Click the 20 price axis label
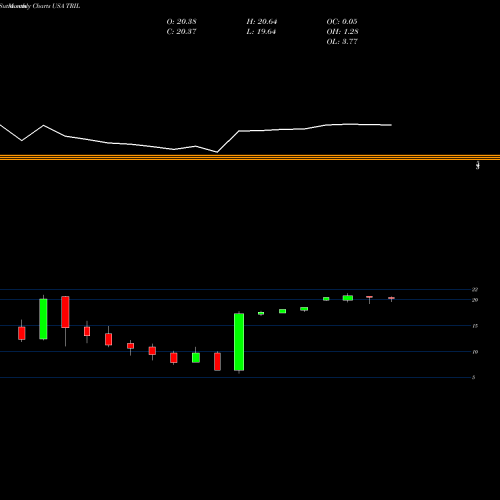This screenshot has height=500, width=500. [475, 300]
